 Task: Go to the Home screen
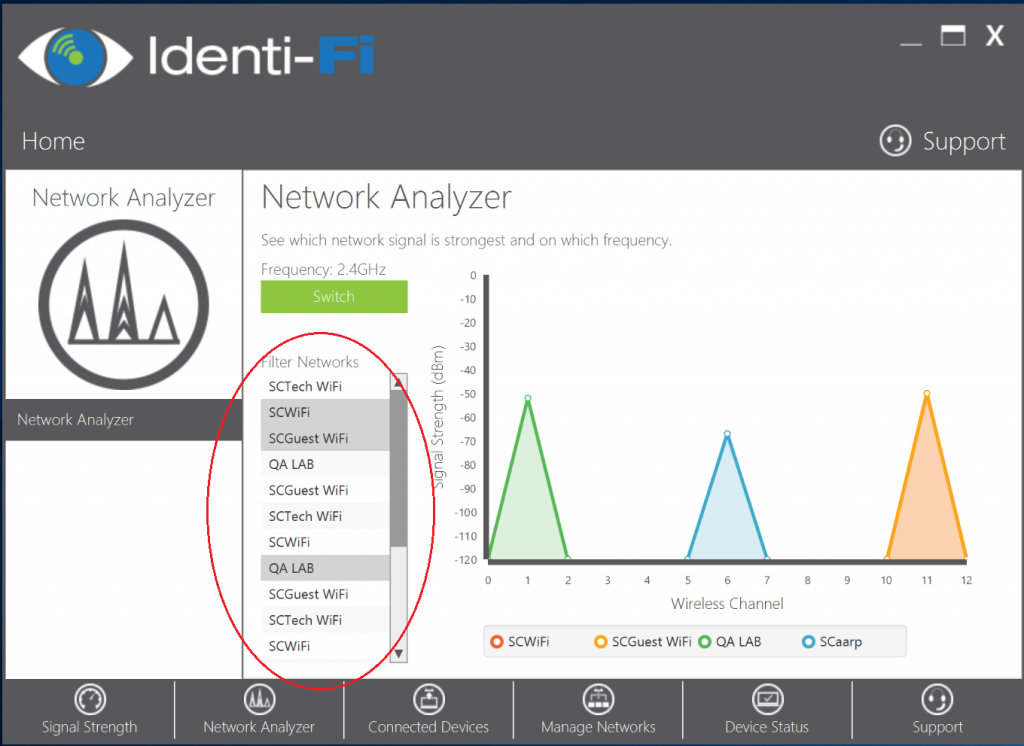point(53,141)
